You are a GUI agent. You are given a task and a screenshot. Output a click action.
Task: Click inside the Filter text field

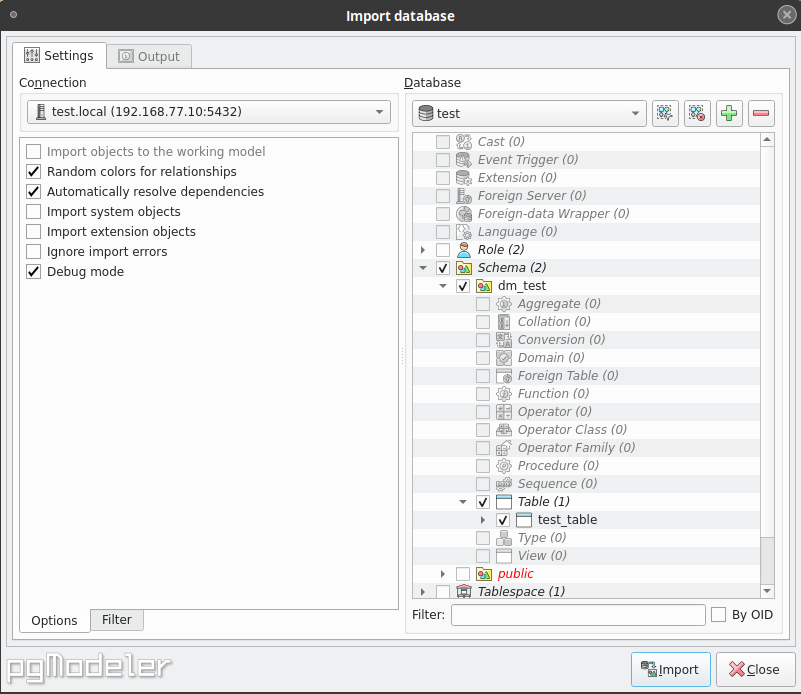pyautogui.click(x=578, y=614)
